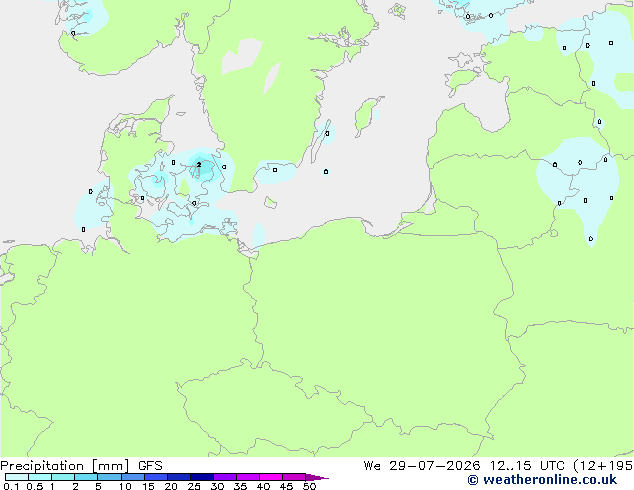Screen dimensions: 634x490
Task: Click legend label "40"
Action: pos(263,486)
